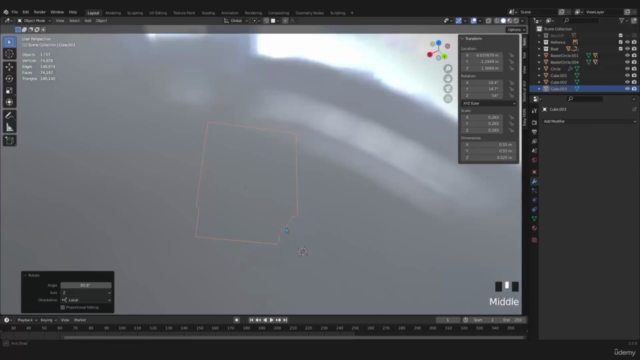Select Cube.002 in the outliner
Screen dimensions: 640x360
pos(558,82)
